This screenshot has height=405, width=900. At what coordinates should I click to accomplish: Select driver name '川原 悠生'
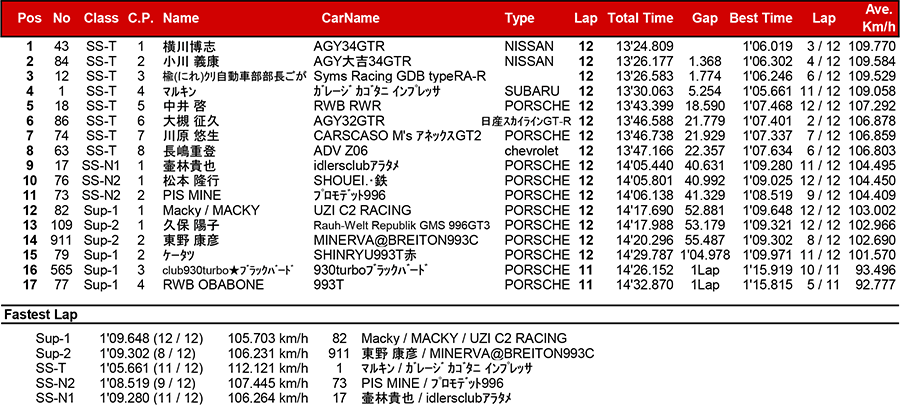(x=191, y=137)
